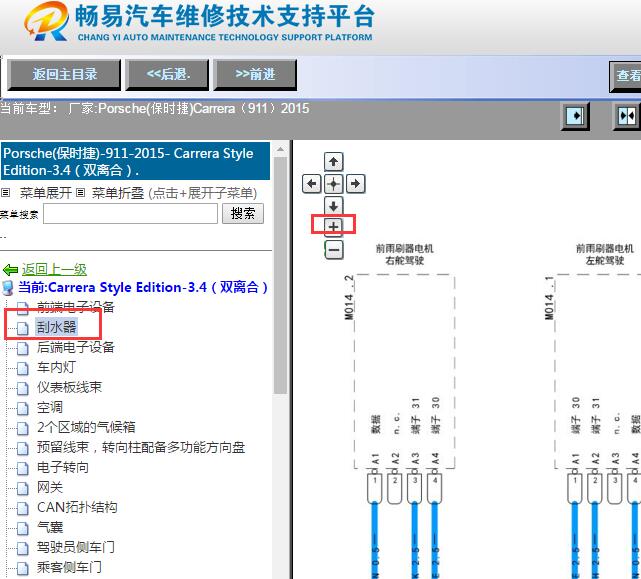This screenshot has width=641, height=579.
Task: Open 预留线束，转向柱配备多功能方向盘 item
Action: (141, 447)
